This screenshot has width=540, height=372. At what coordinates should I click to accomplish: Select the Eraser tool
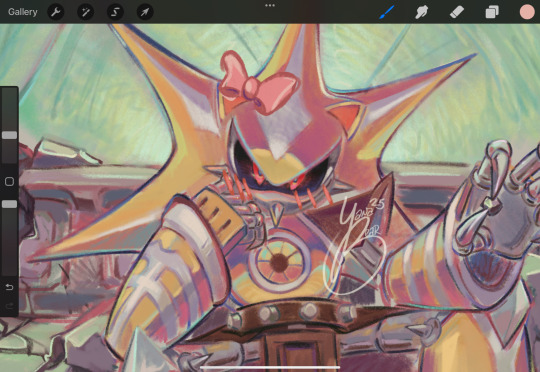[x=457, y=12]
